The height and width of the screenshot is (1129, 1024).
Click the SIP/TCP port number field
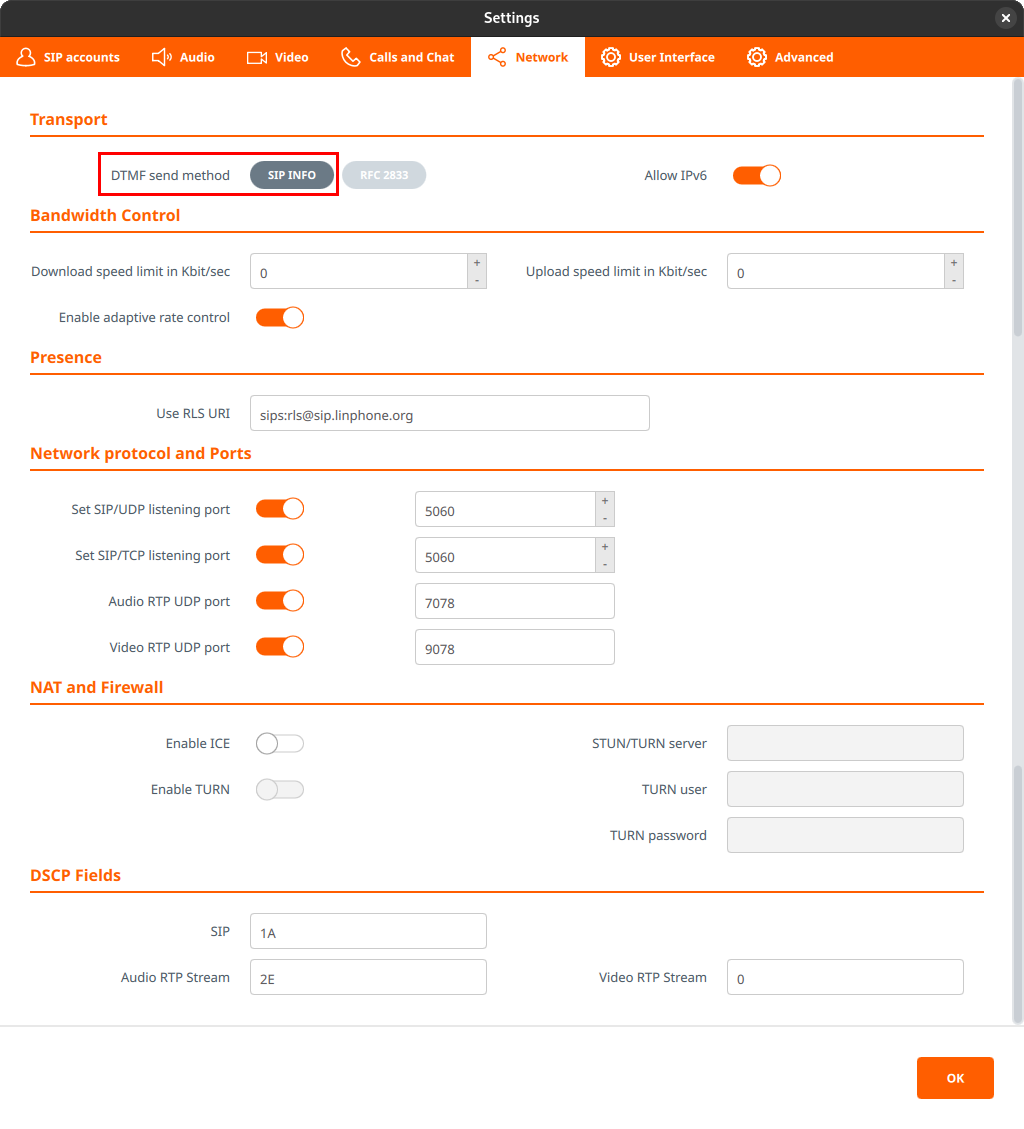[x=506, y=555]
